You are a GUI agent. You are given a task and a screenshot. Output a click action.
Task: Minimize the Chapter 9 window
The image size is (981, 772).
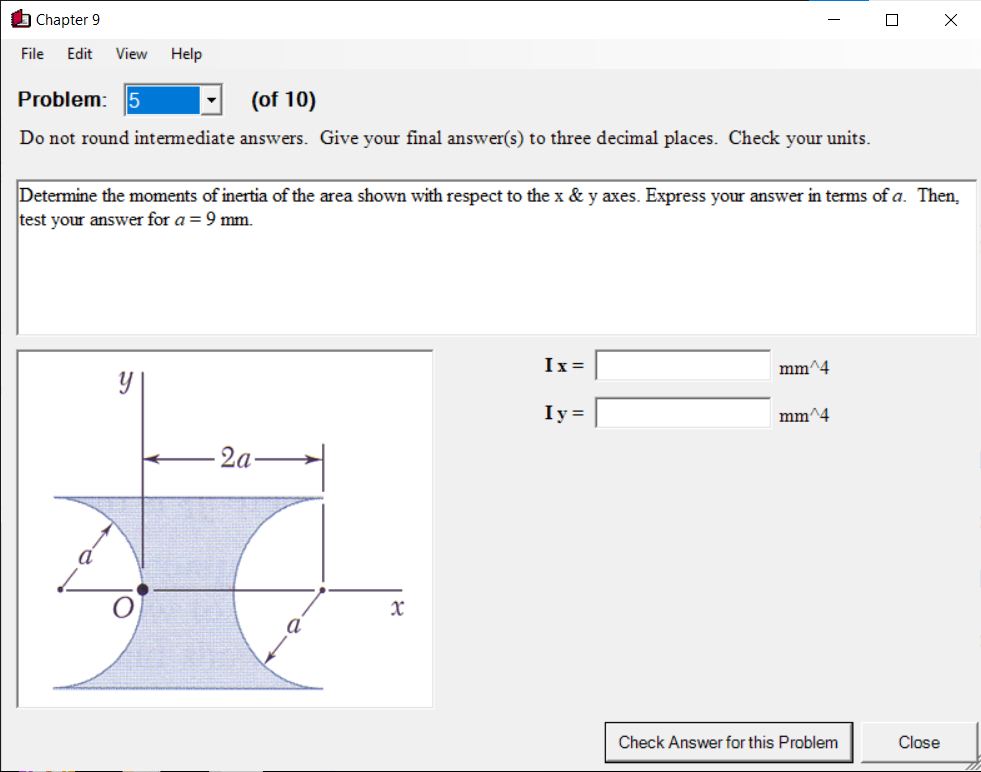coord(833,19)
